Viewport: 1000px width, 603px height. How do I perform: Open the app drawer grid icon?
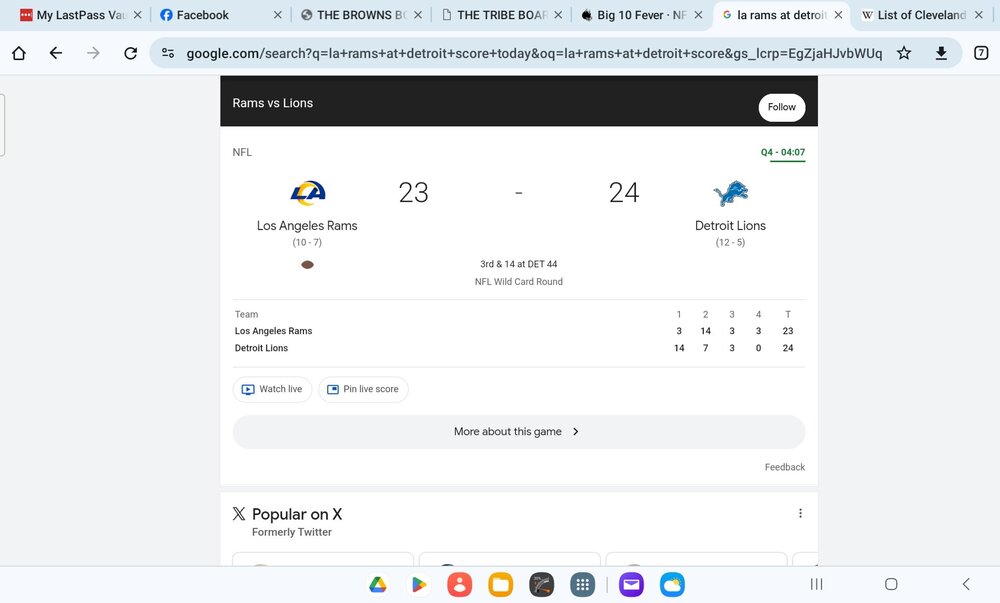(x=582, y=584)
